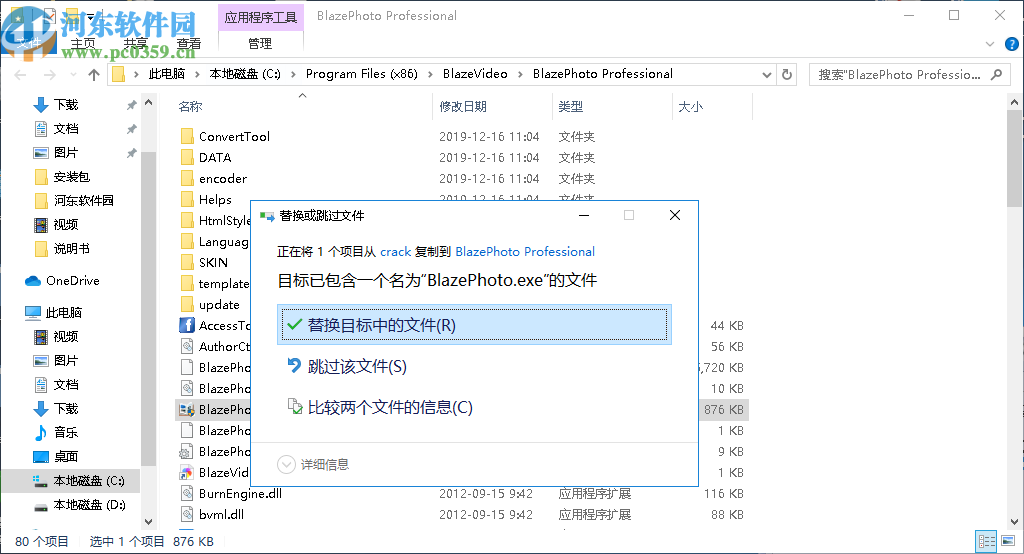Click BlazeVideo breadcrumb in address bar
Image resolution: width=1024 pixels, height=554 pixels.
[x=475, y=74]
